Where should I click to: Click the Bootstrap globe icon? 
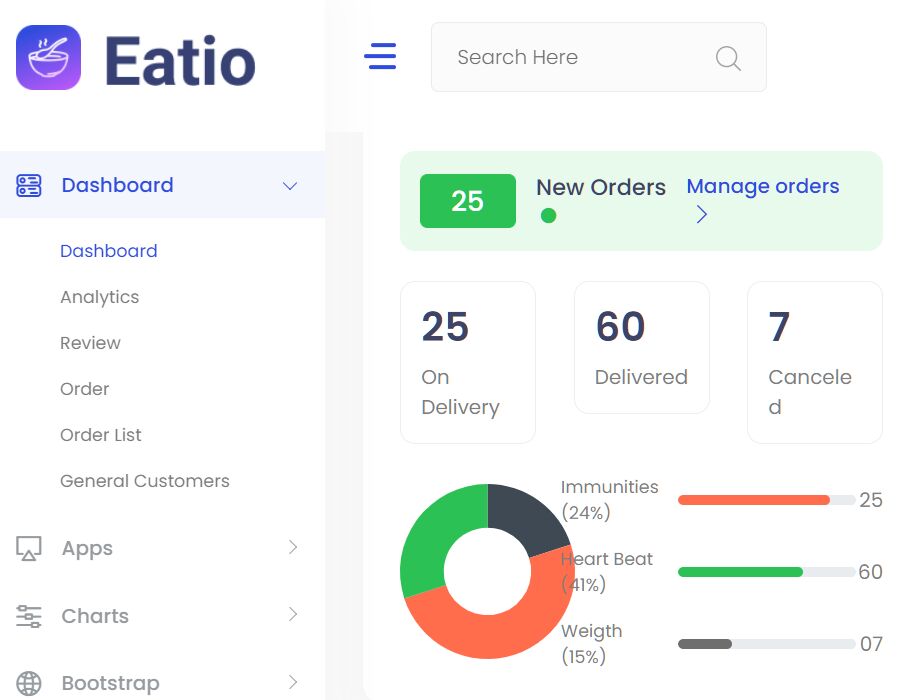pyautogui.click(x=28, y=682)
